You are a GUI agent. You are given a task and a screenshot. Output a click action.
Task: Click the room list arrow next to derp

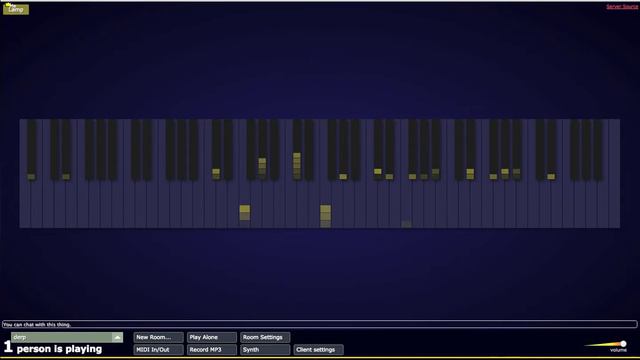(117, 337)
